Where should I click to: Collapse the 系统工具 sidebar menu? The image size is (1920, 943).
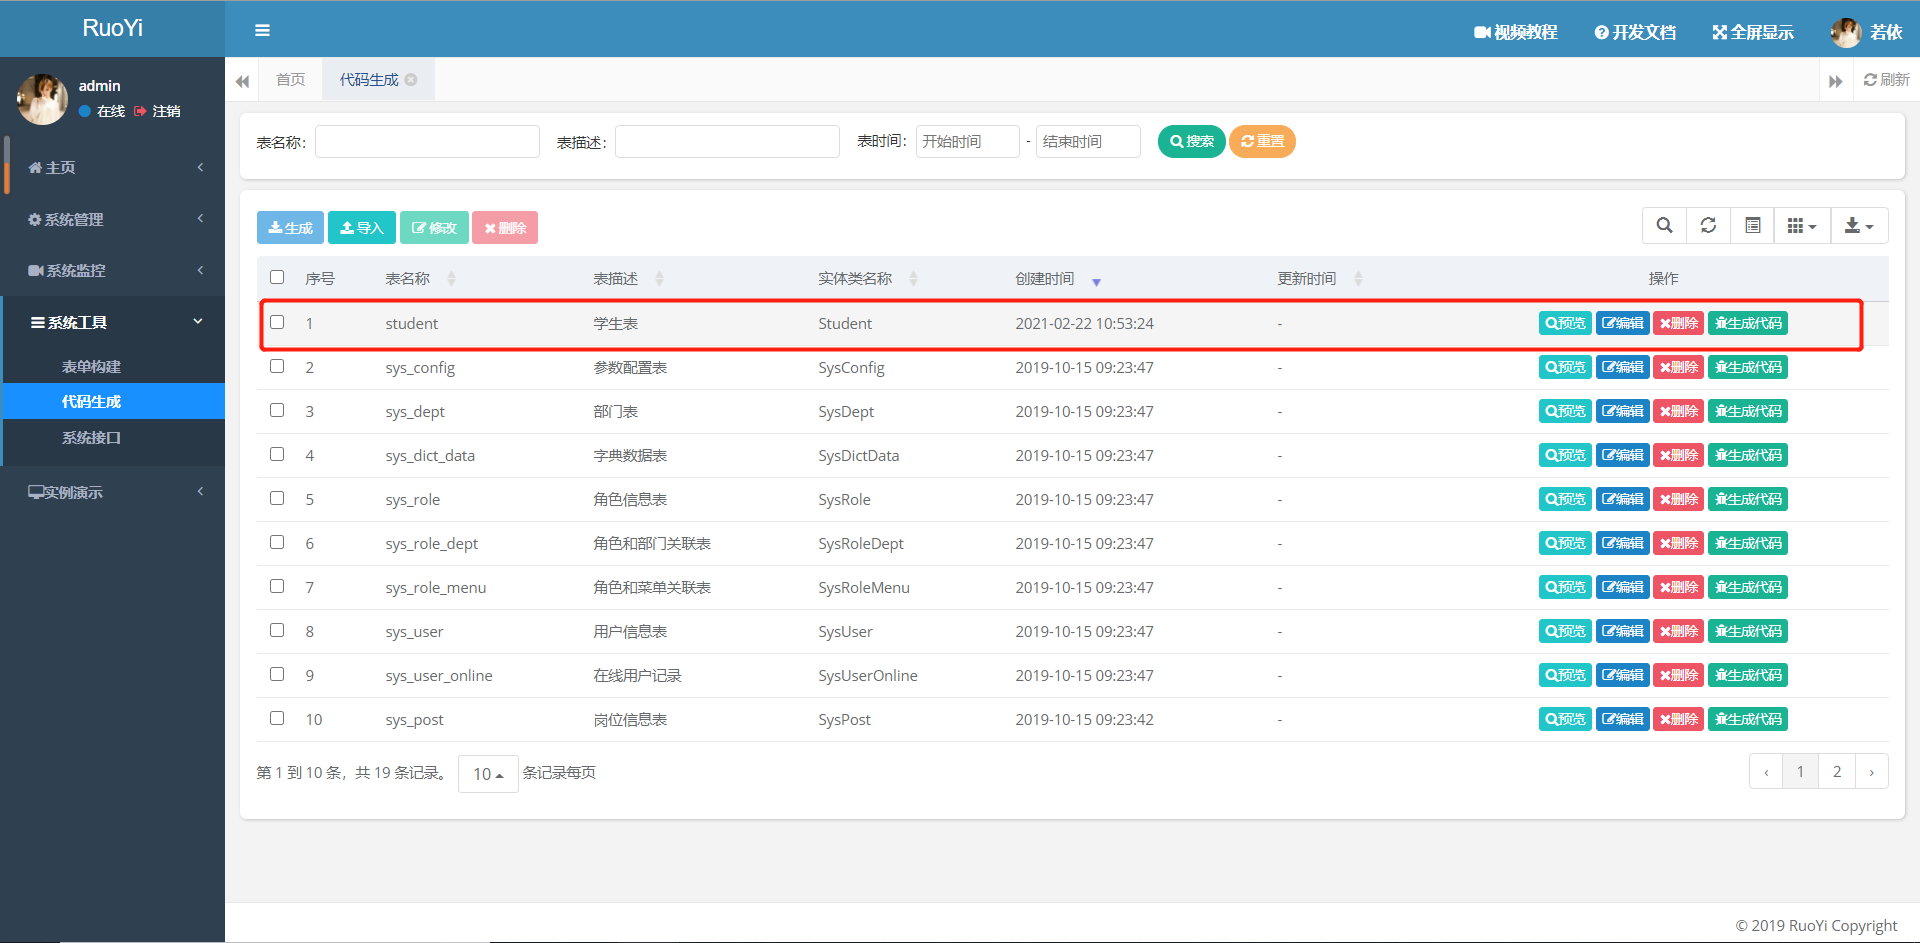tap(114, 322)
